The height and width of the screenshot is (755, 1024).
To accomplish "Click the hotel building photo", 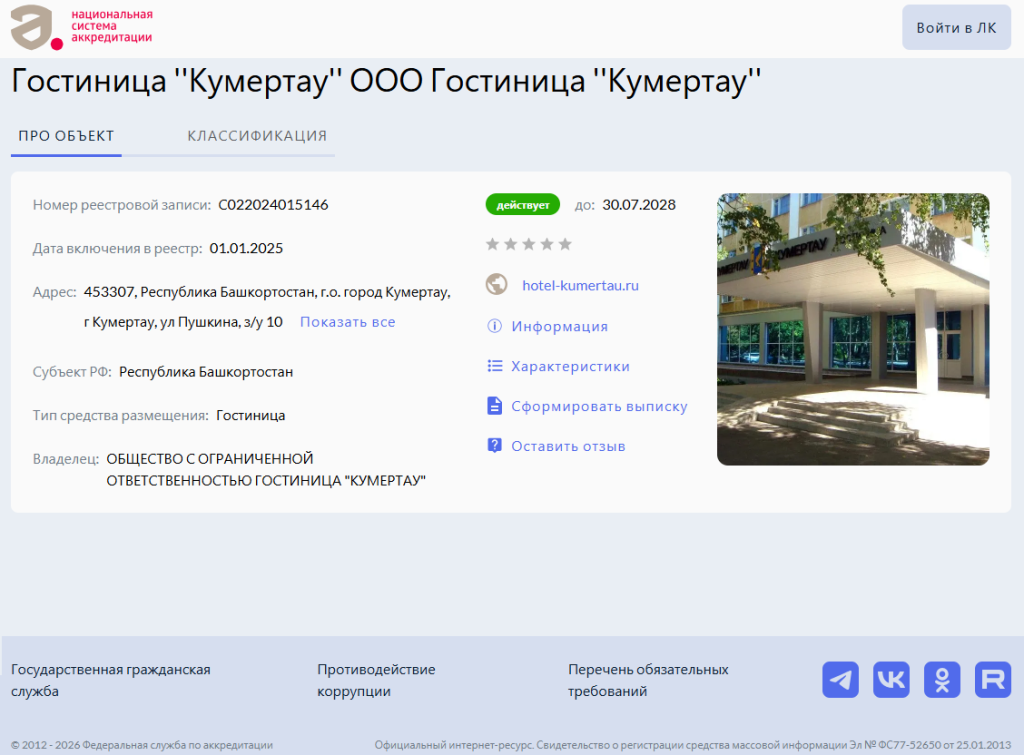I will pos(853,329).
